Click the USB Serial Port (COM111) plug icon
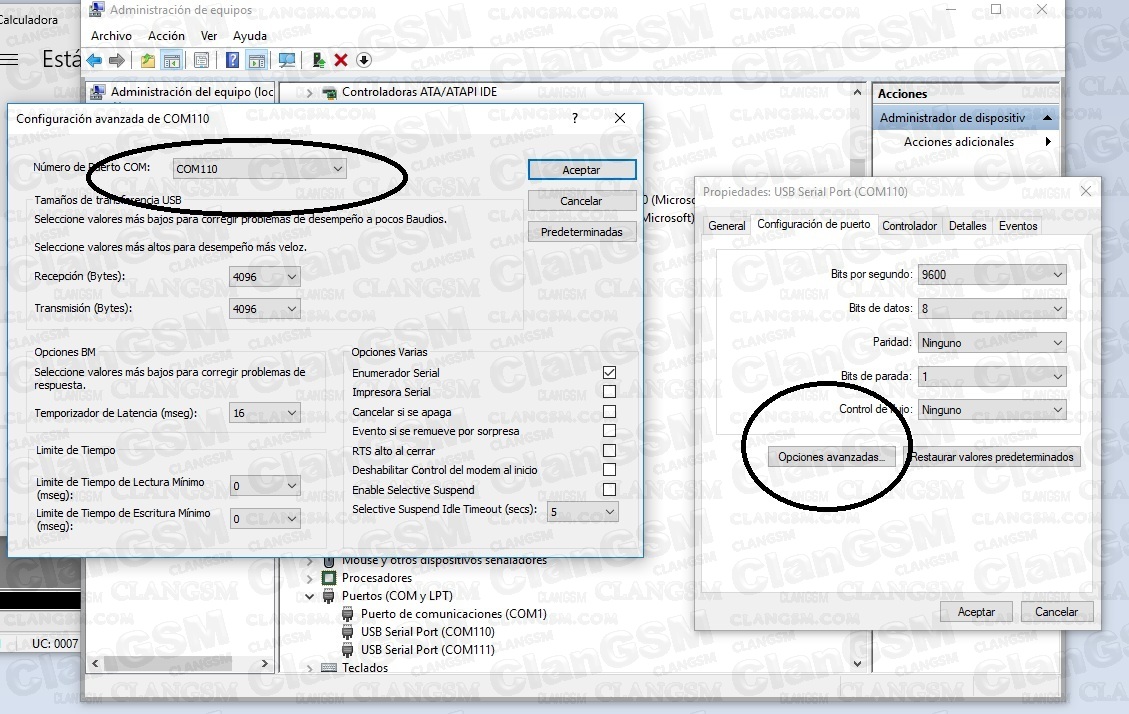The height and width of the screenshot is (714, 1129). coord(348,650)
